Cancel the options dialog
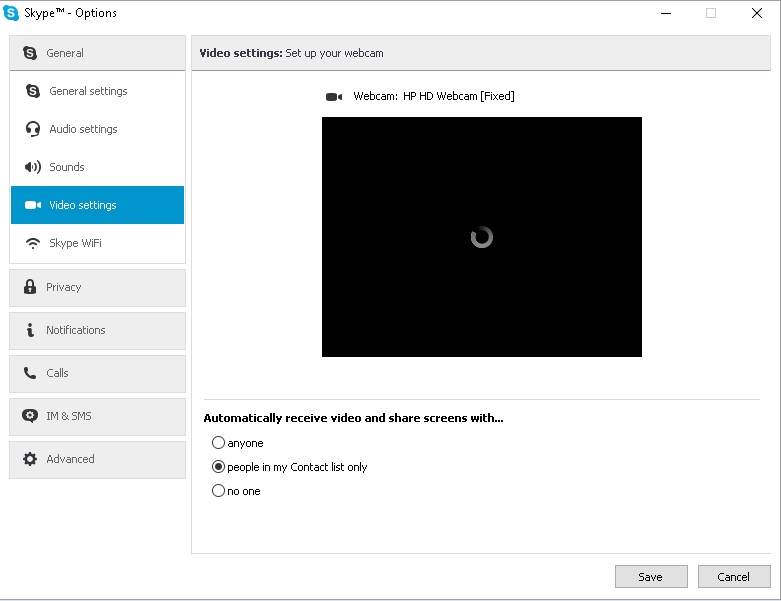The height and width of the screenshot is (601, 781). [x=734, y=577]
